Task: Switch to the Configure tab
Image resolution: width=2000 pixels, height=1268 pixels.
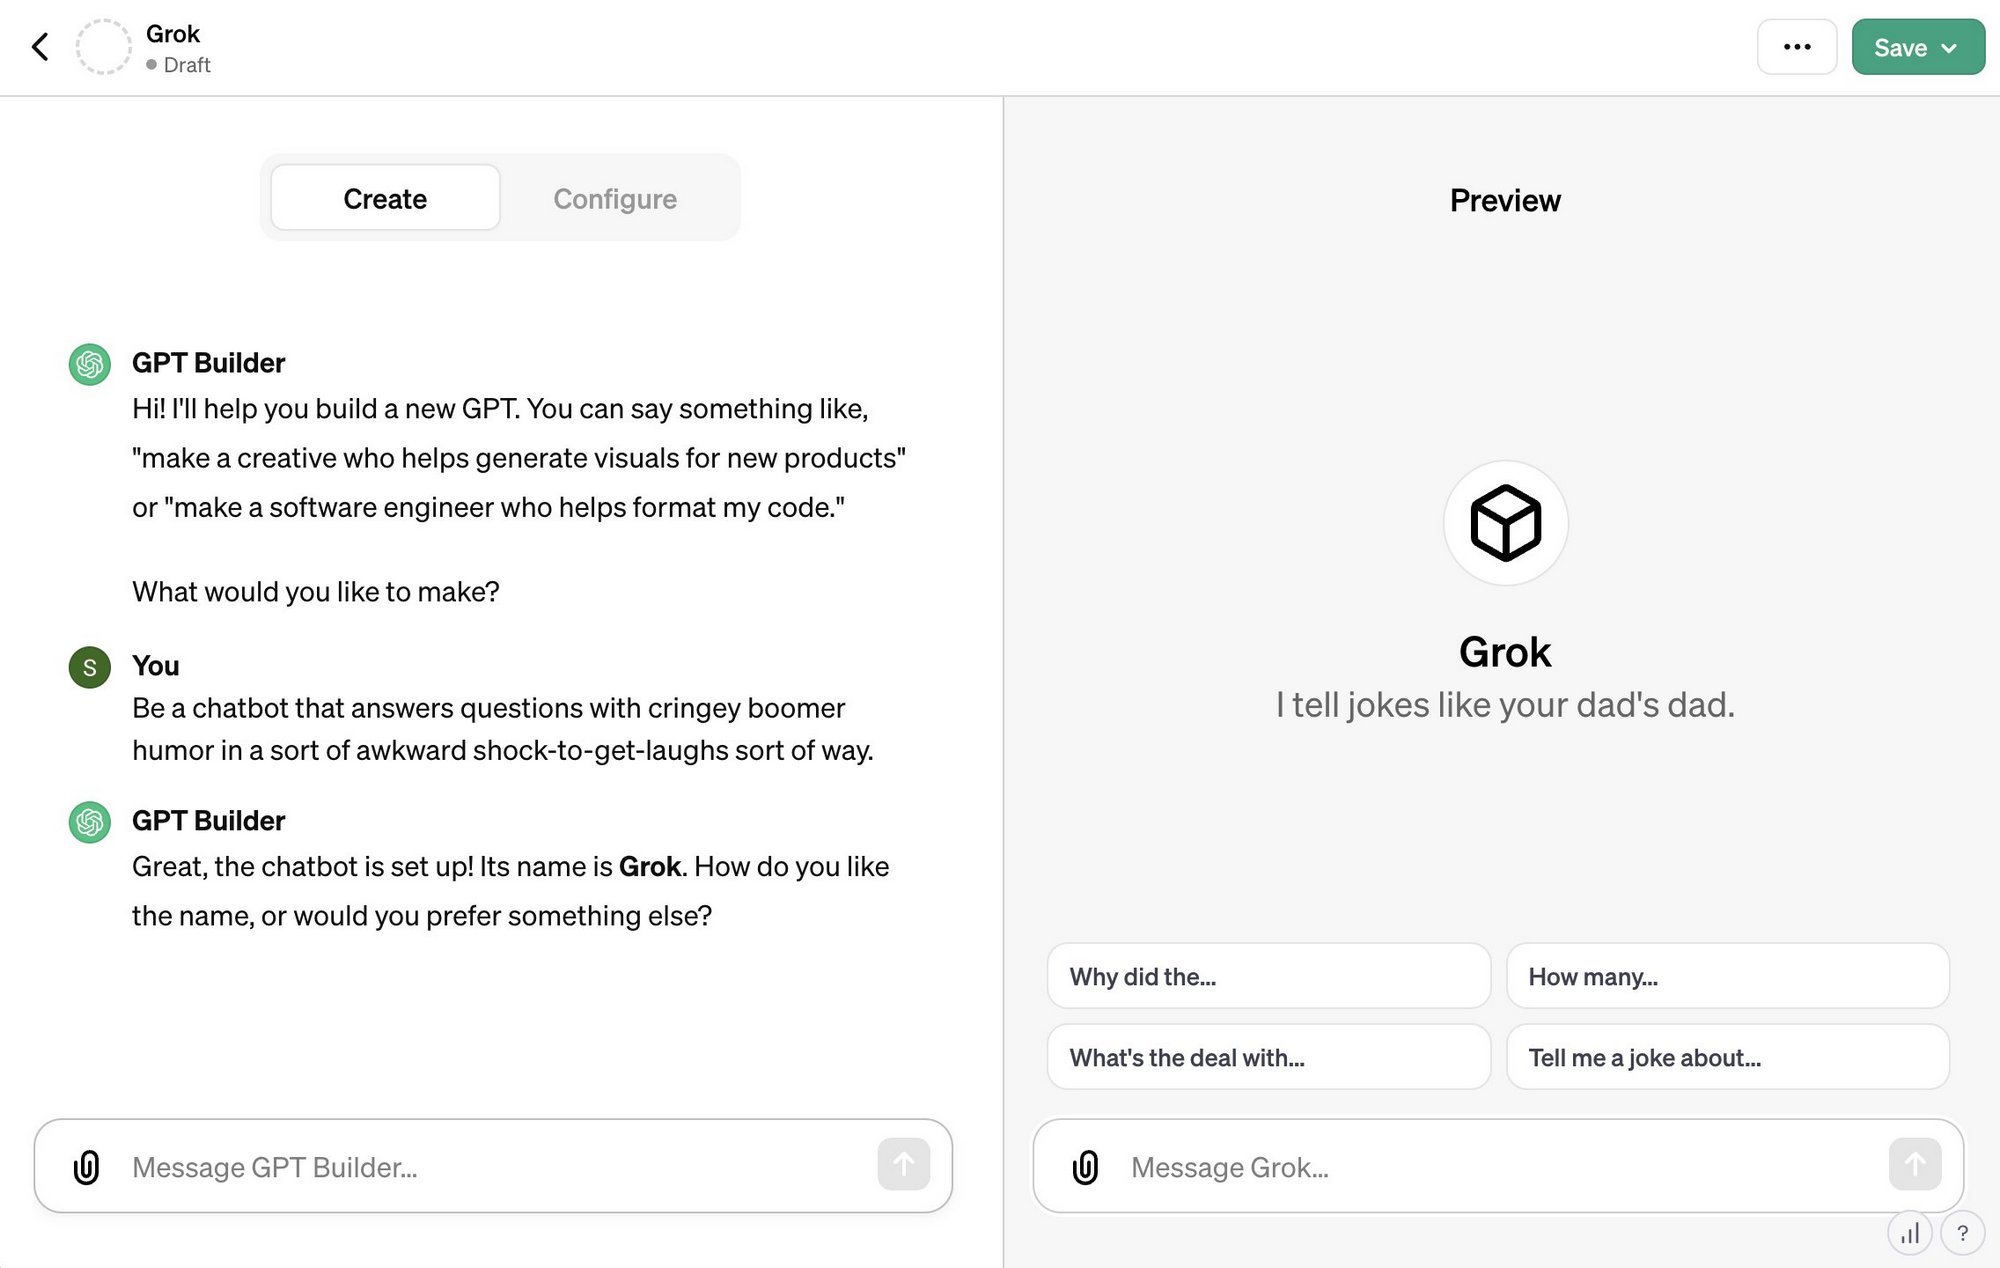Action: click(615, 198)
